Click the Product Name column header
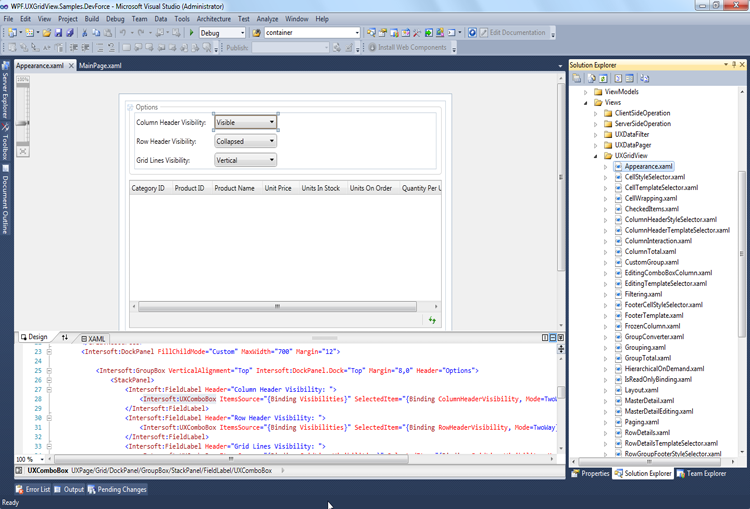The width and height of the screenshot is (750, 509). click(234, 188)
